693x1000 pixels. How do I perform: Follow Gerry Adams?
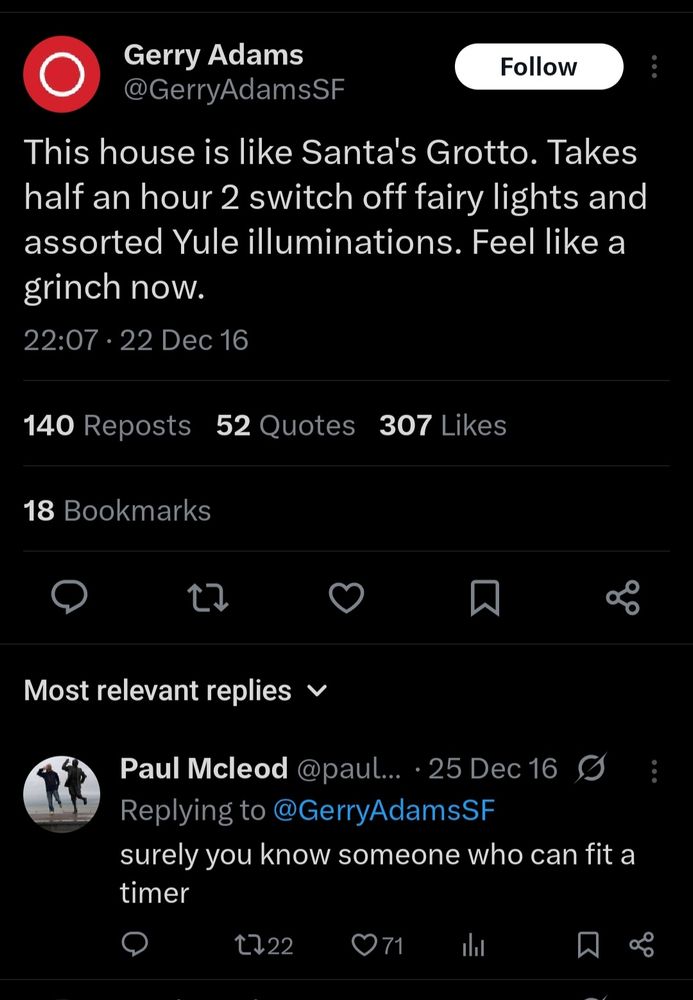pos(538,67)
